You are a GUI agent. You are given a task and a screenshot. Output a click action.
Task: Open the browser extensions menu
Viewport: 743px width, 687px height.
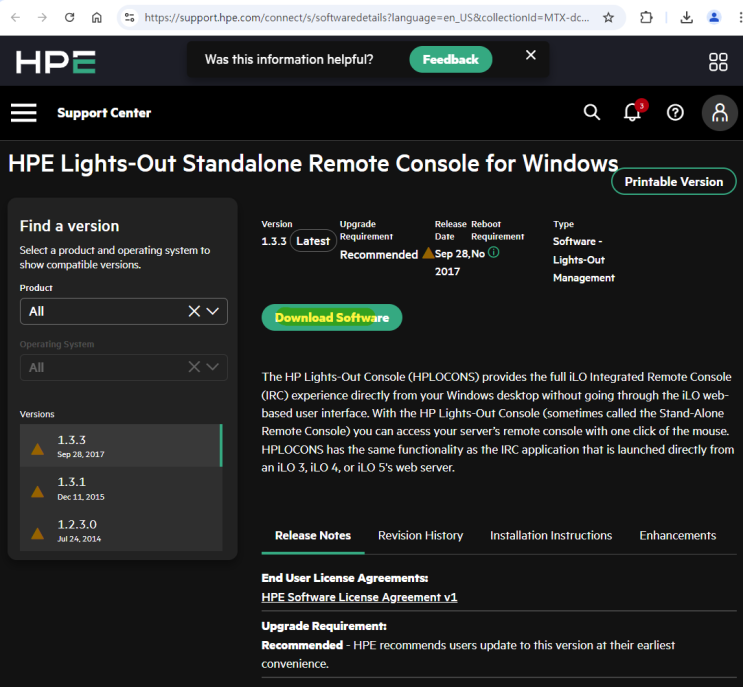pos(646,18)
